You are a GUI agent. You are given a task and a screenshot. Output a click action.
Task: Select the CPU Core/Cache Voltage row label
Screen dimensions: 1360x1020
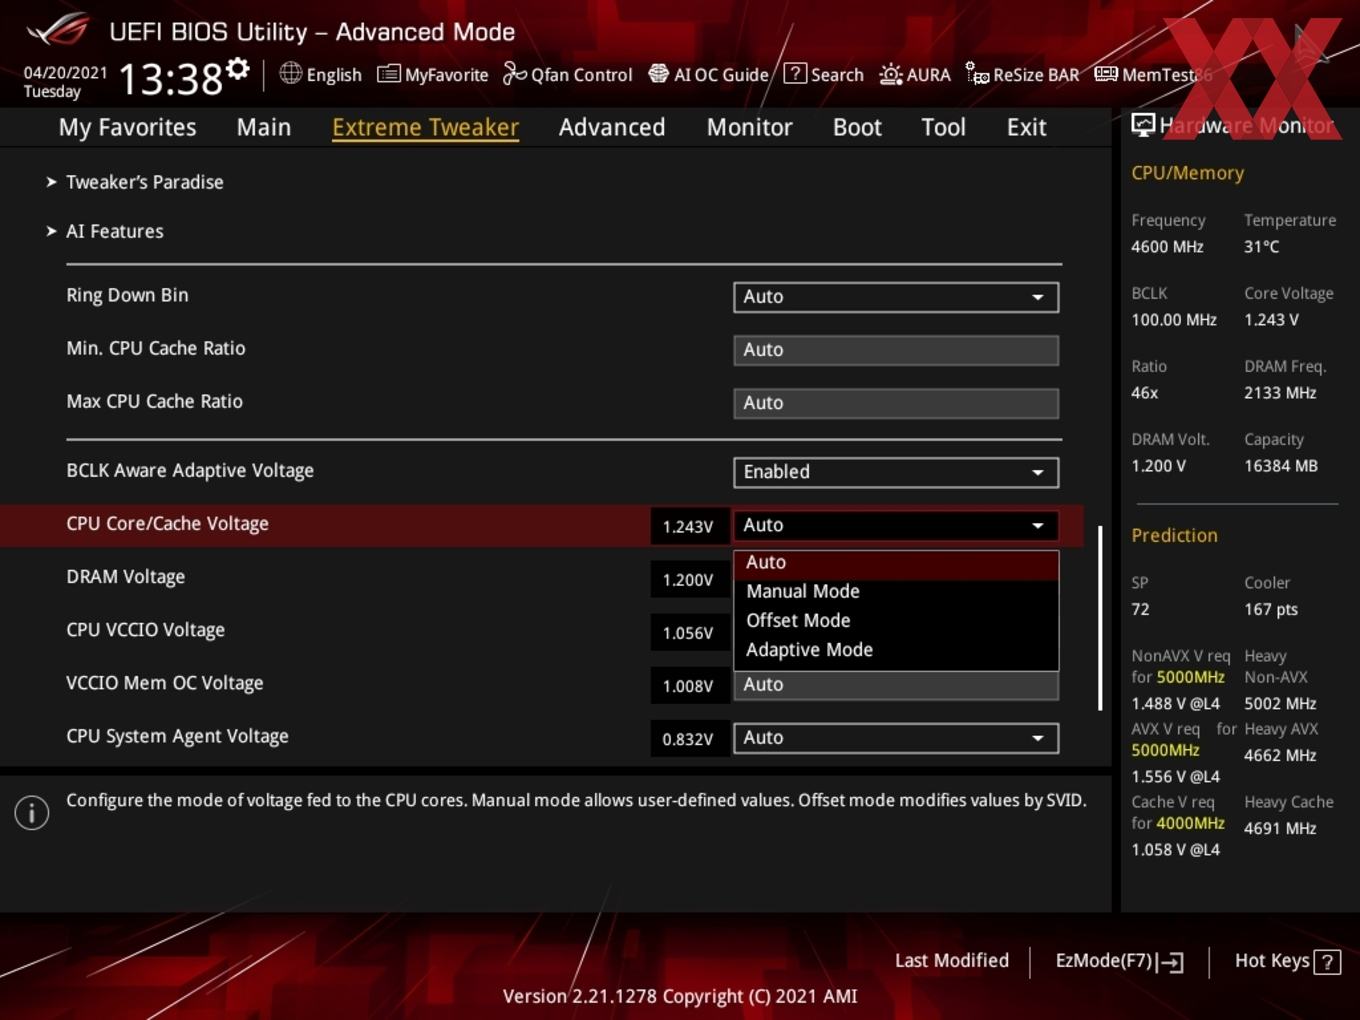coord(167,524)
